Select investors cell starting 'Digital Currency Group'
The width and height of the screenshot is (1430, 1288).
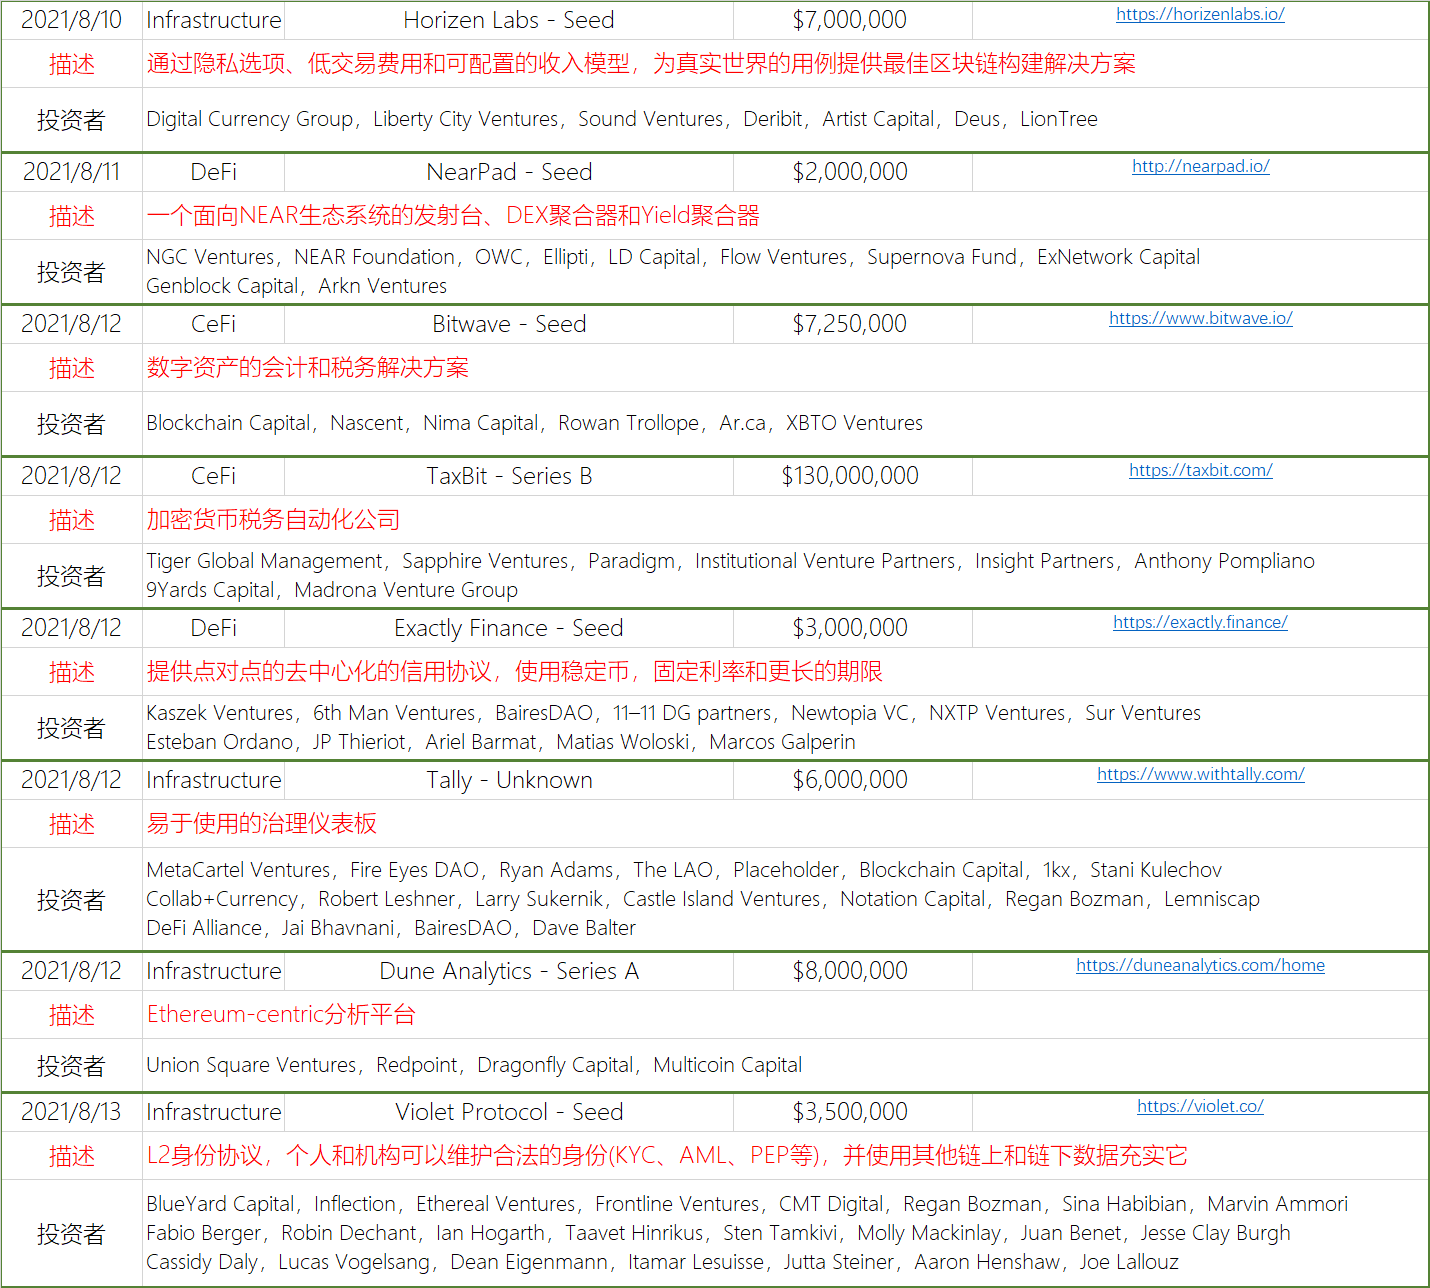(785, 120)
